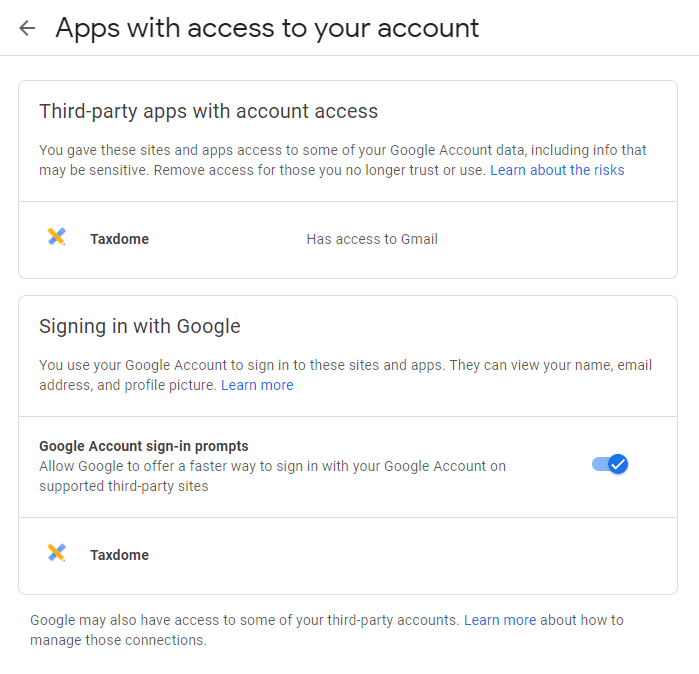Disable Google Account sign-in prompts switch
This screenshot has height=674, width=699.
pos(610,464)
